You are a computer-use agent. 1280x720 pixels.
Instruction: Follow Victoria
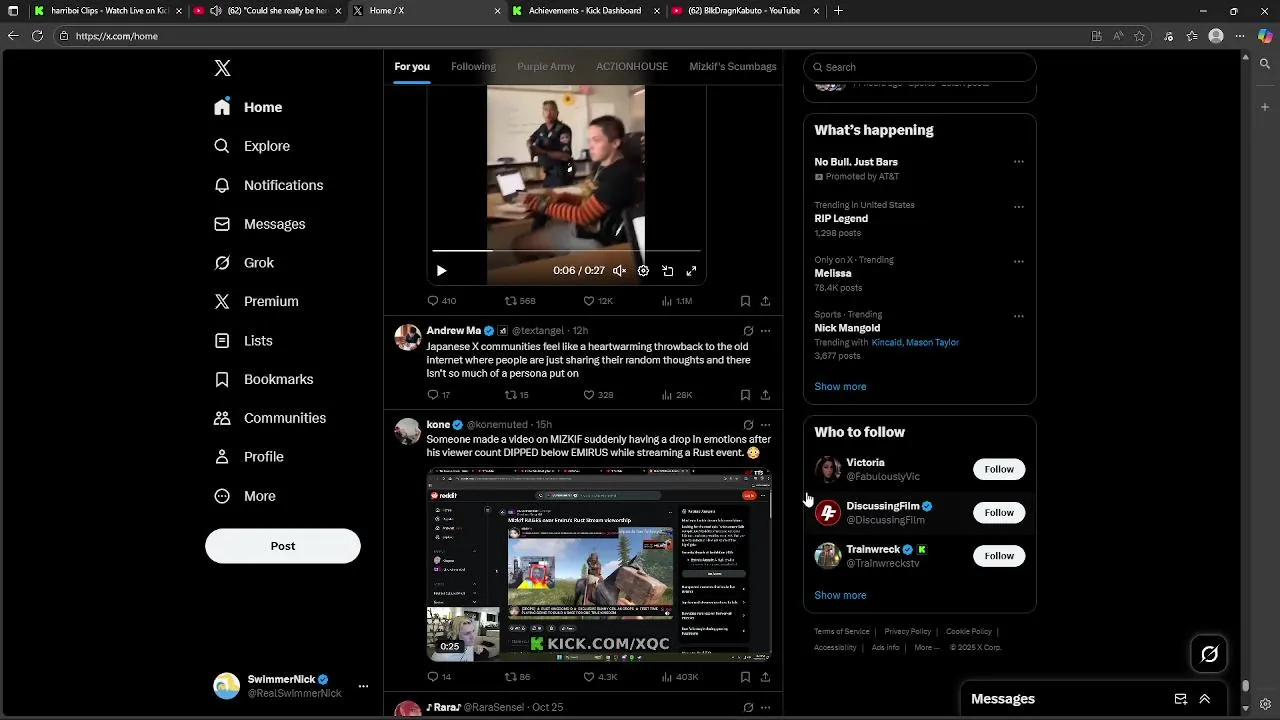click(999, 469)
